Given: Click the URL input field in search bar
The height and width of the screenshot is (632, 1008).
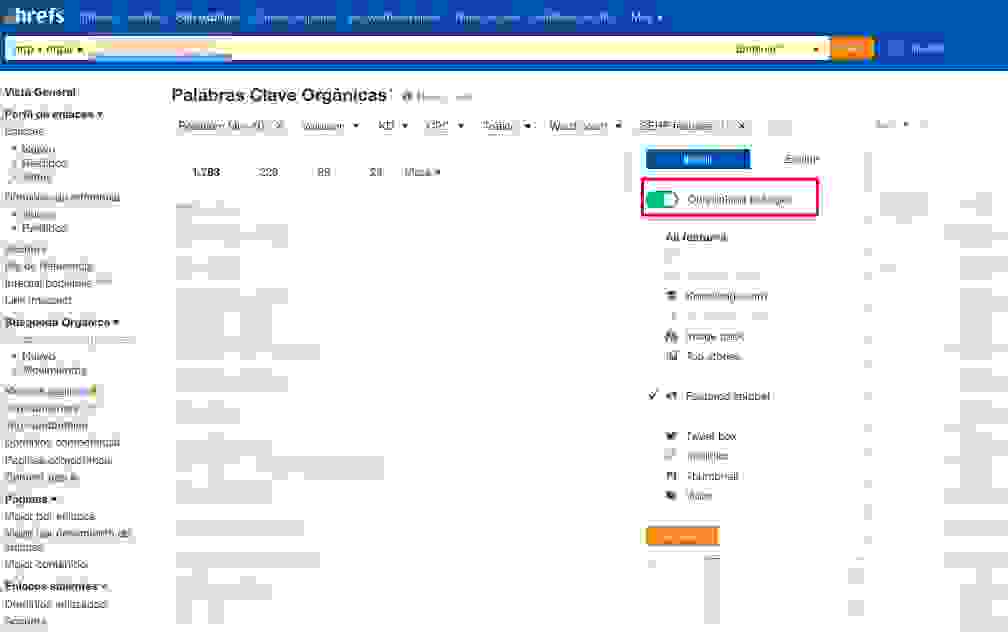Looking at the screenshot, I should 411,50.
